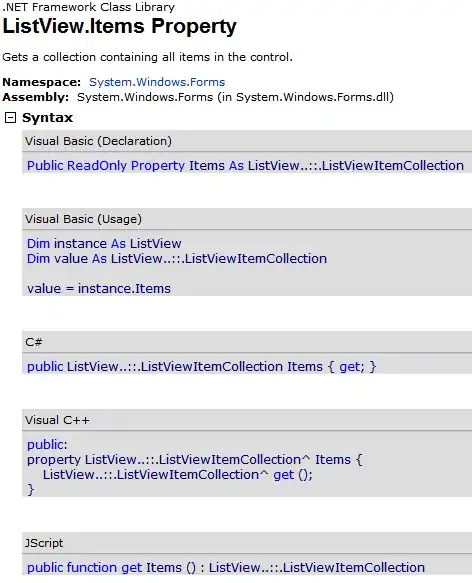Image resolution: width=472 pixels, height=583 pixels.
Task: Select the Visual Basic (Declaration) header
Action: point(247,141)
